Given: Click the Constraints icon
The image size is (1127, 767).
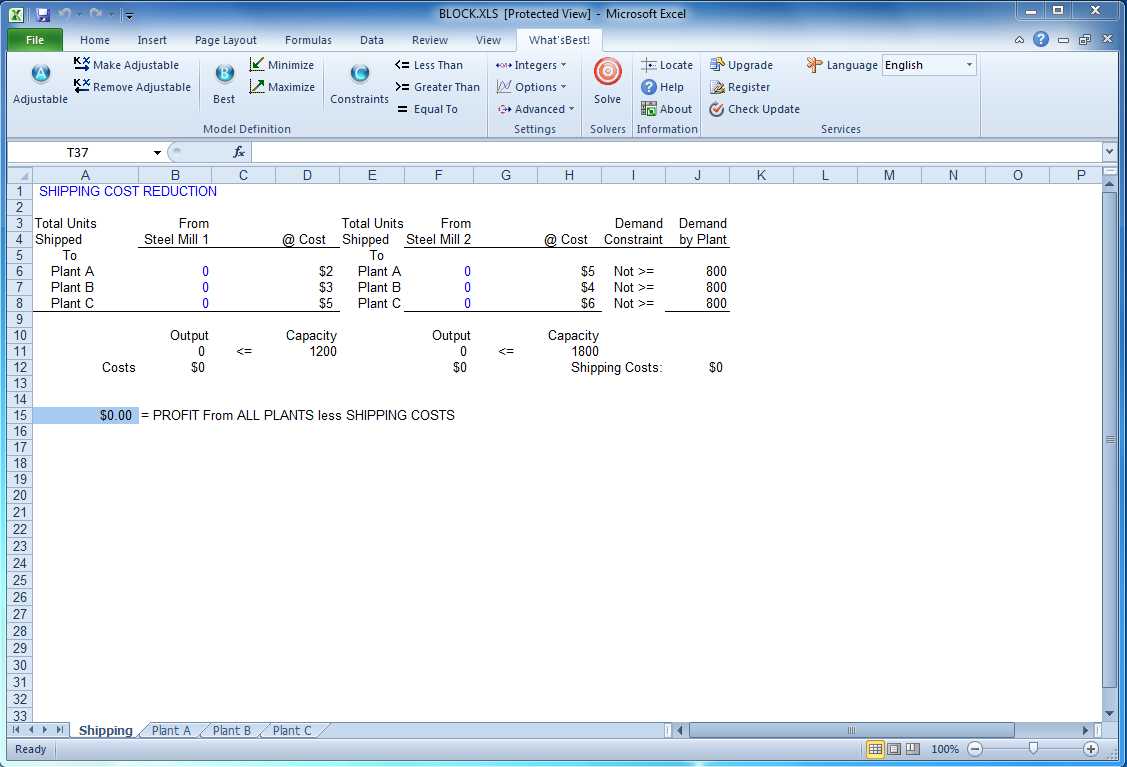Looking at the screenshot, I should pyautogui.click(x=359, y=73).
